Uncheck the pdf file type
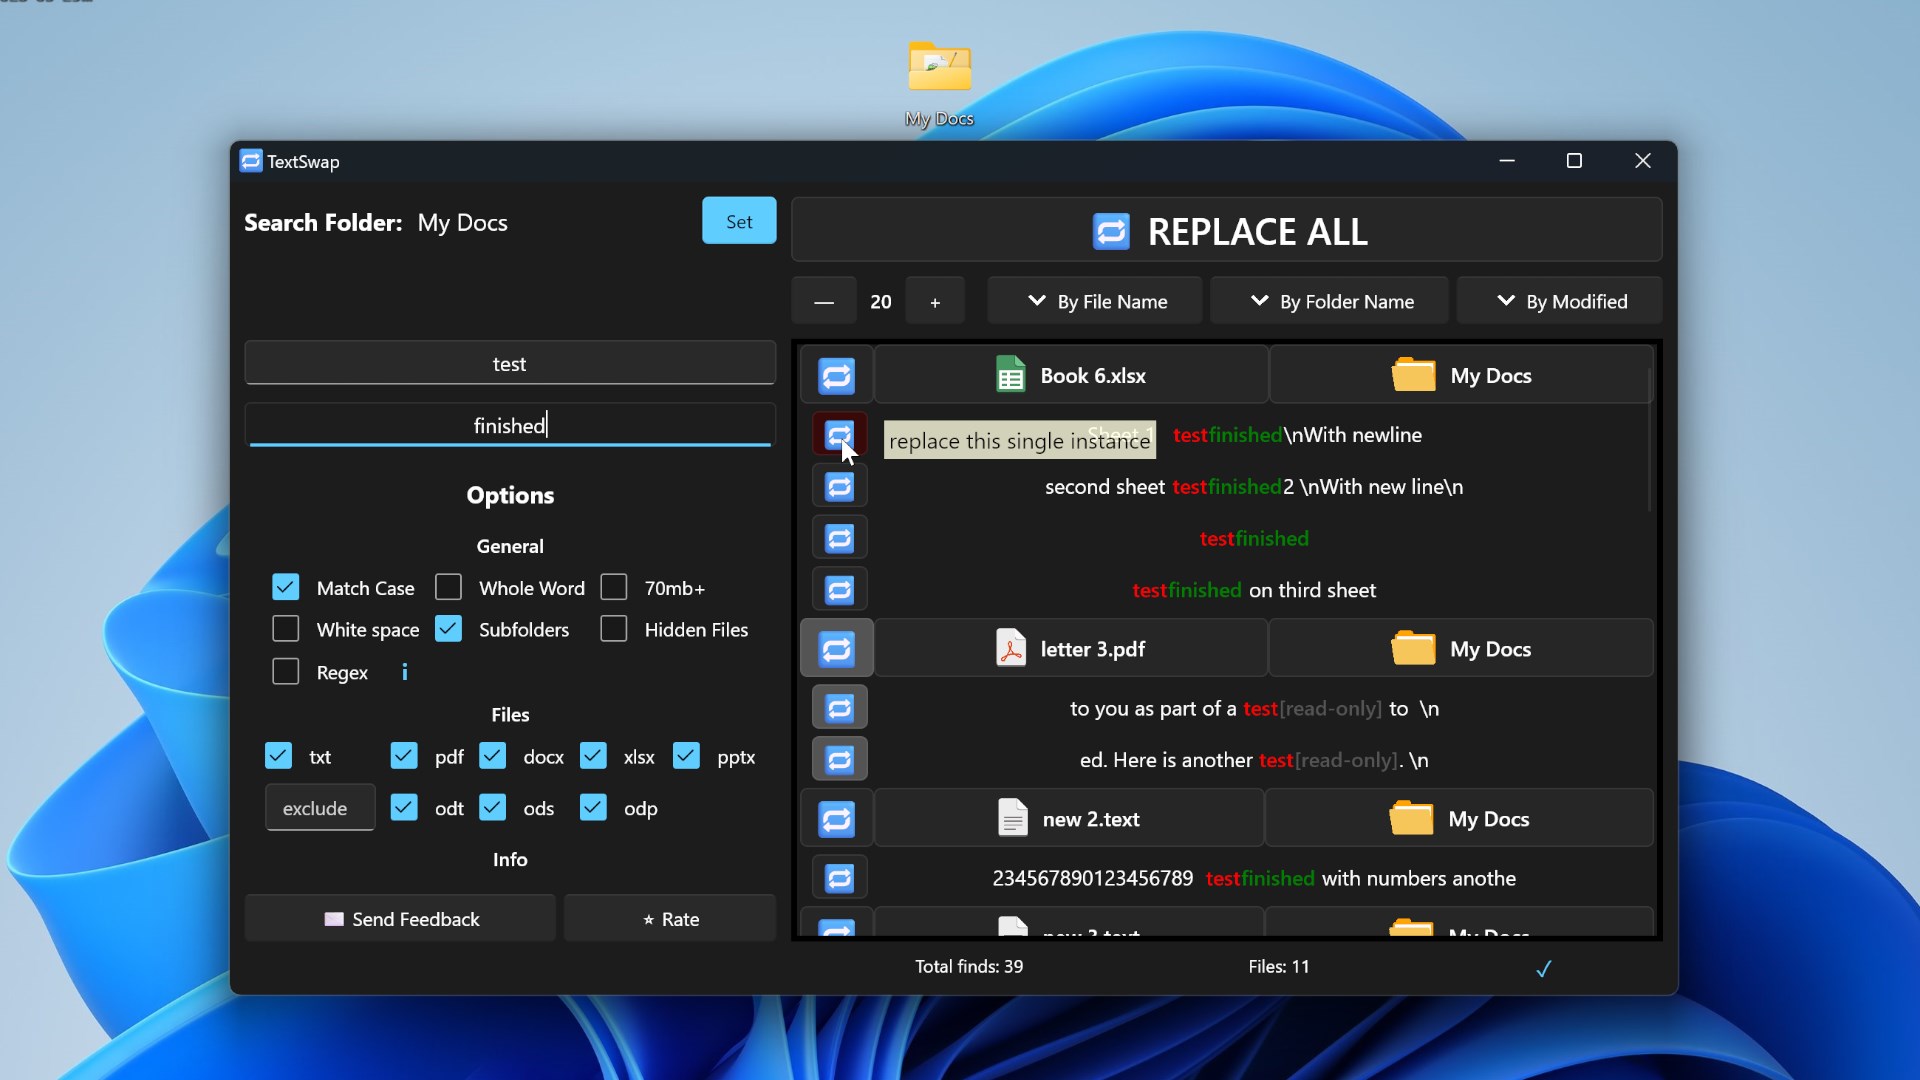Viewport: 1920px width, 1080px height. (404, 756)
